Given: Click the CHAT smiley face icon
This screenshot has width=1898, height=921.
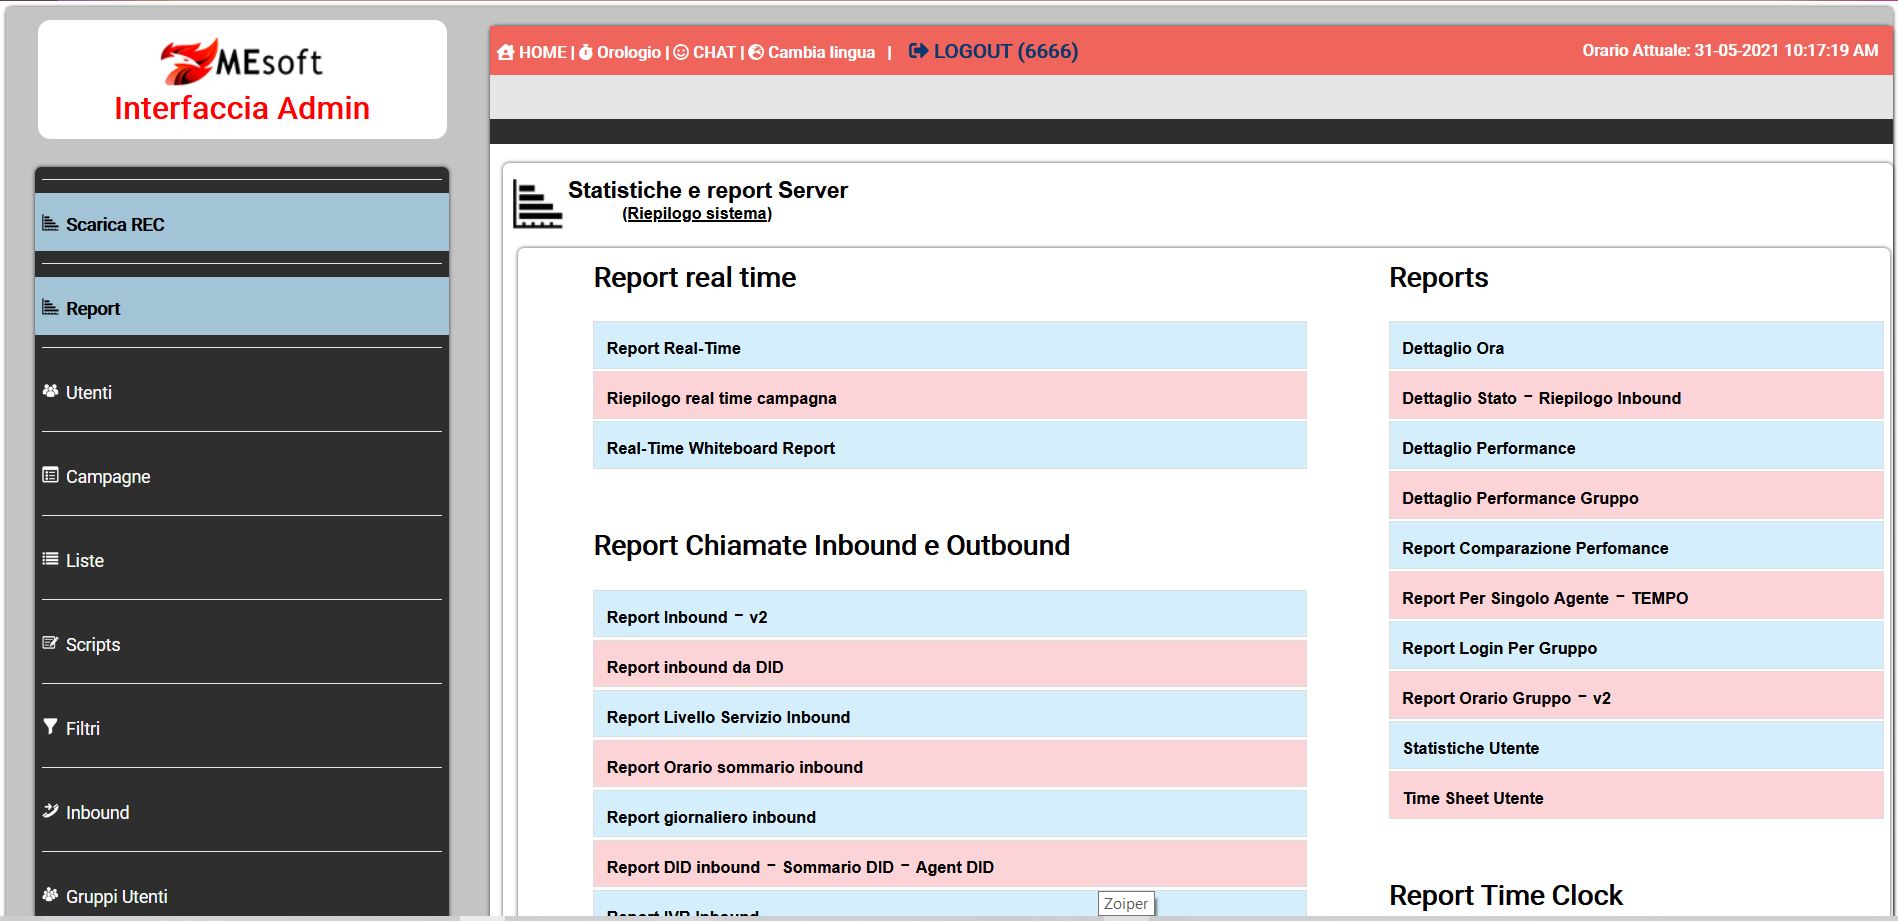Looking at the screenshot, I should point(681,52).
